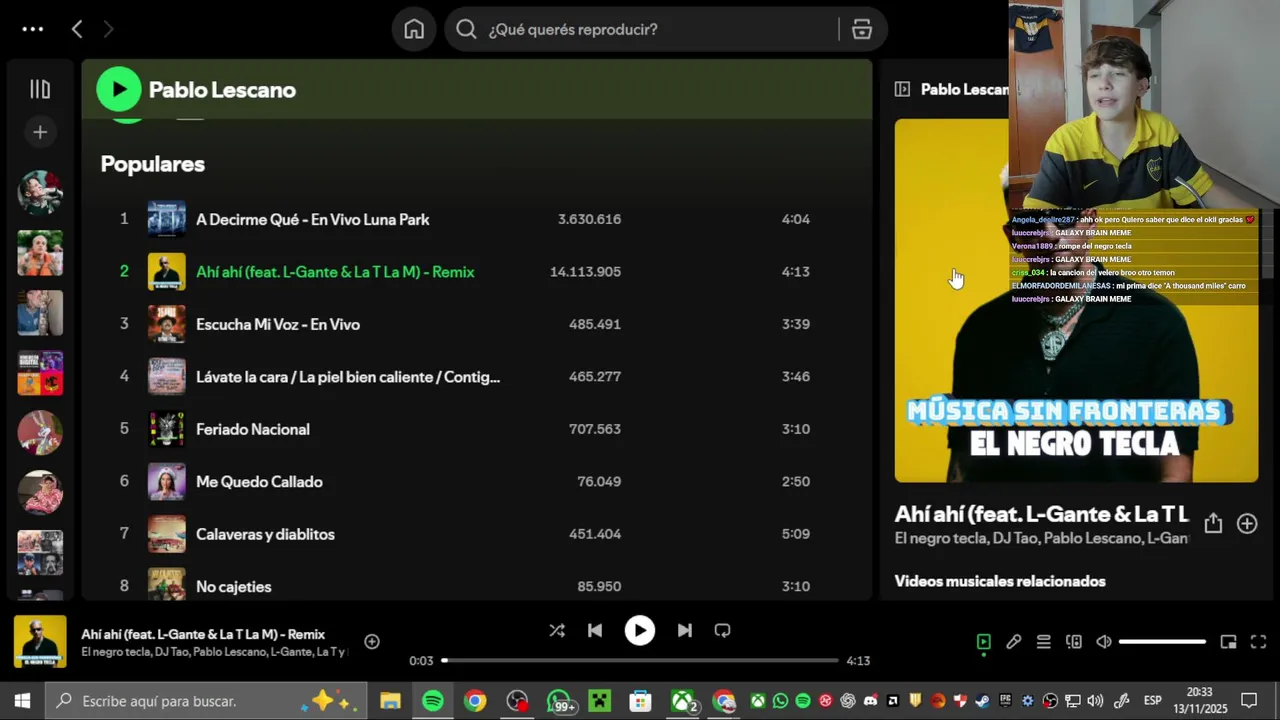Open WhatsApp taskbar icon with 99+ badge
This screenshot has height=720, width=1280.
point(561,702)
